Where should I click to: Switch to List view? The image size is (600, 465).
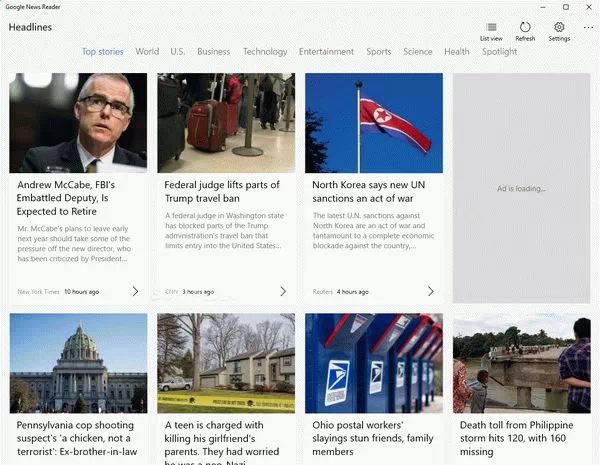491,32
